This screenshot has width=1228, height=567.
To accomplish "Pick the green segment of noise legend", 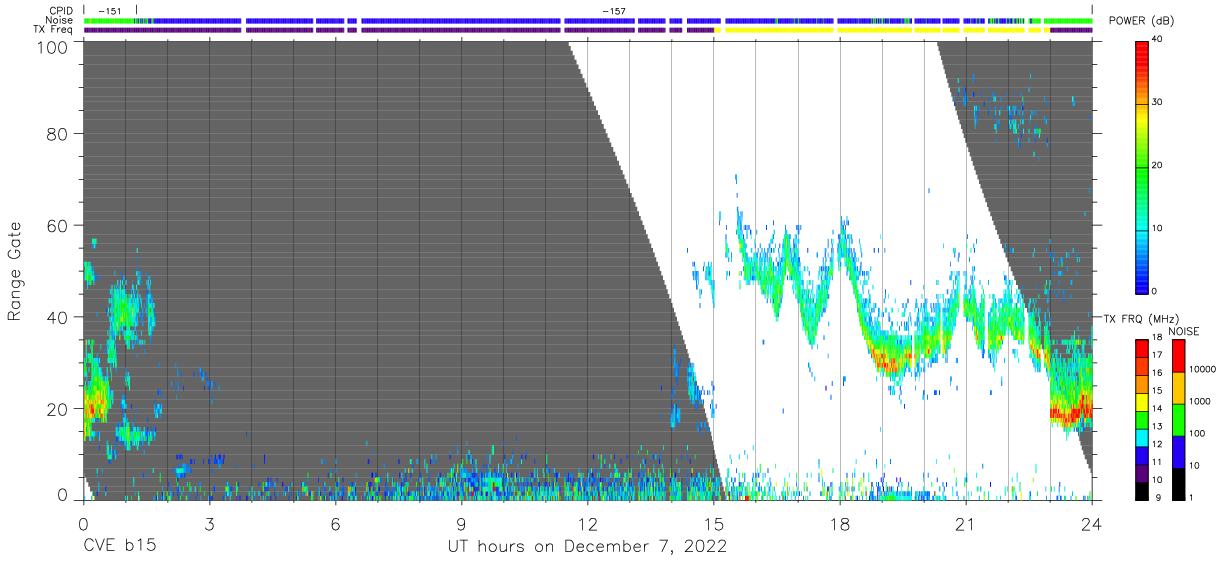I will tap(1178, 419).
